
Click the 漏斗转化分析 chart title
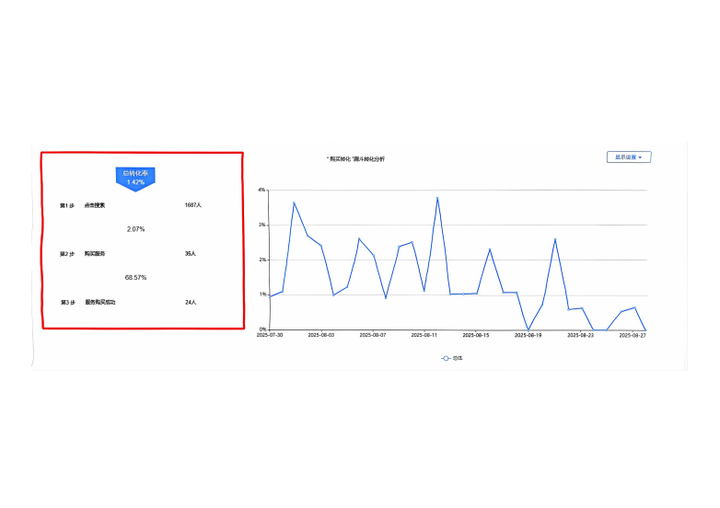[x=355, y=160]
